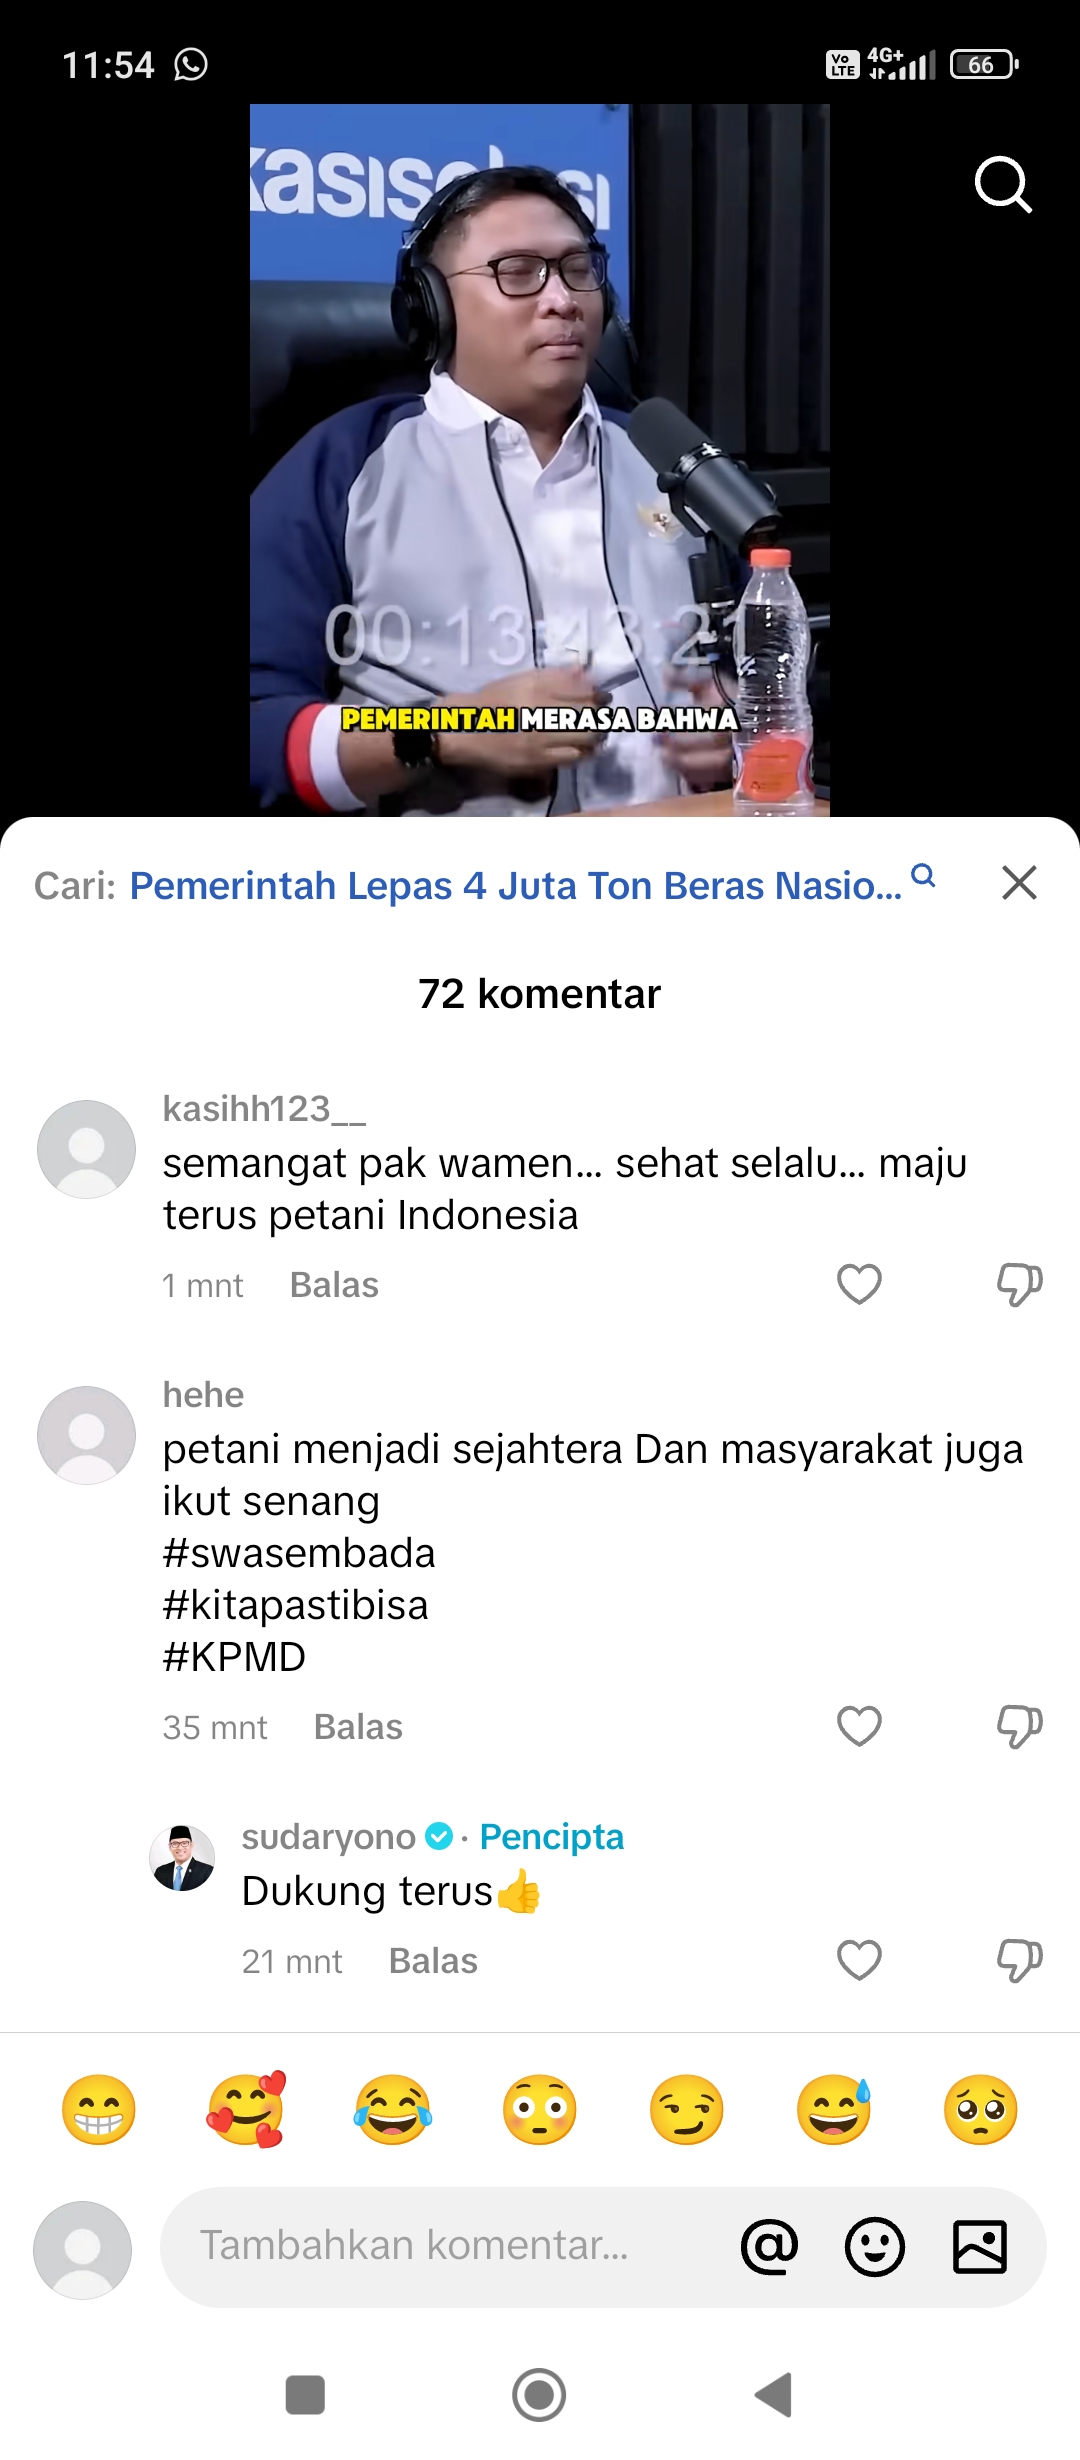1080x2460 pixels.
Task: Like hehe's comment with heart icon
Action: pyautogui.click(x=859, y=1726)
